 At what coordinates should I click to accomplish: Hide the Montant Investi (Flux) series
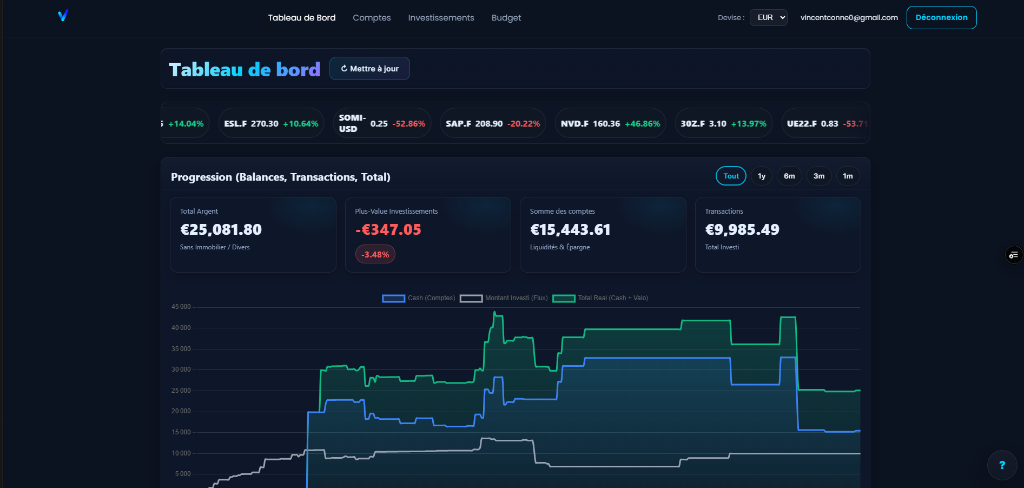(503, 298)
